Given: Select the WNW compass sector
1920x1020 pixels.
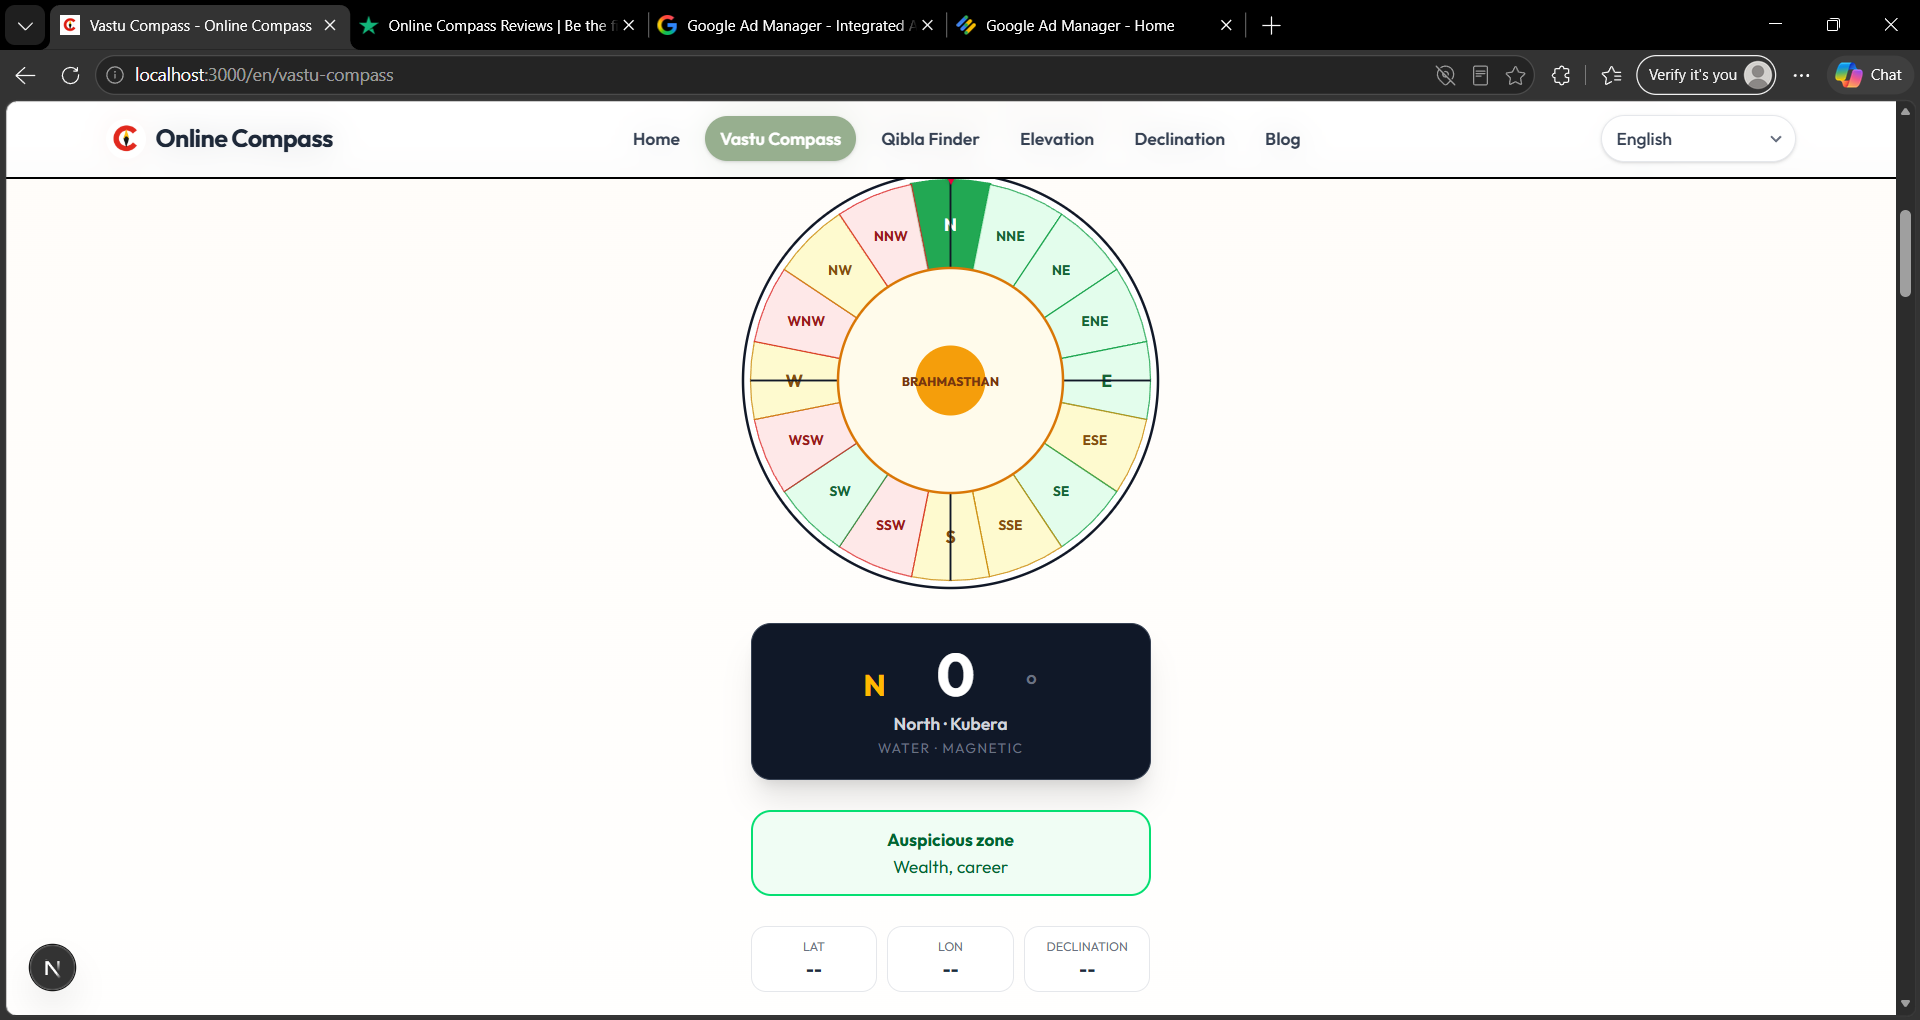Looking at the screenshot, I should click(806, 321).
